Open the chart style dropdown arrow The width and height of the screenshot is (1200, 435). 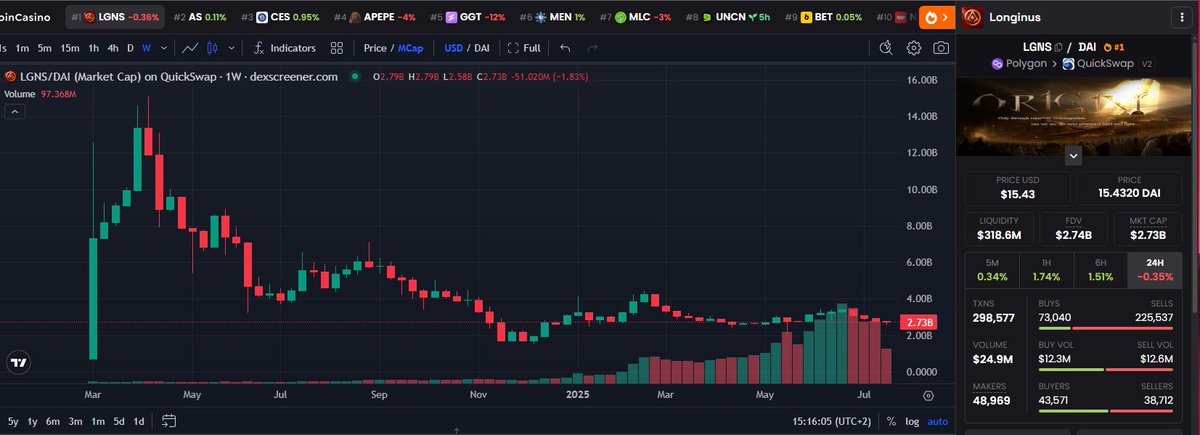[233, 48]
